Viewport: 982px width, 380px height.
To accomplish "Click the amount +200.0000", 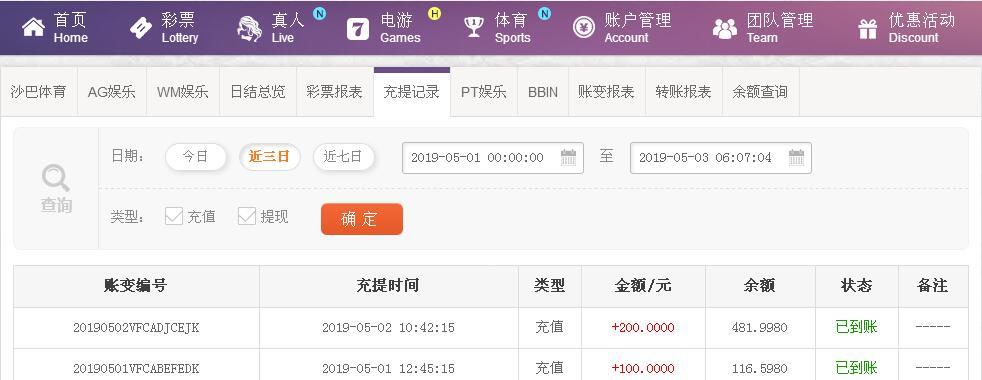I will point(643,327).
